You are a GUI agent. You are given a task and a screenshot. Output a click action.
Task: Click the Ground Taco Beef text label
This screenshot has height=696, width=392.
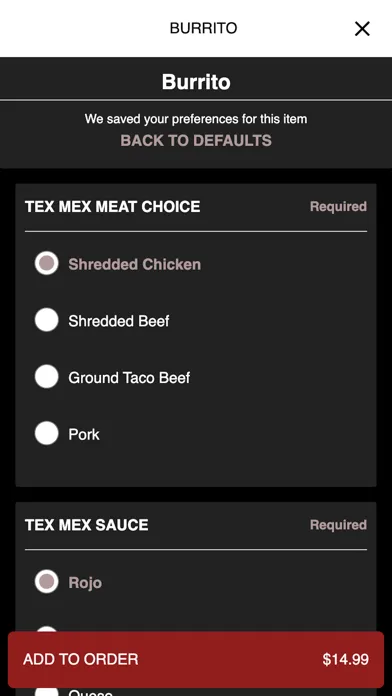click(129, 378)
